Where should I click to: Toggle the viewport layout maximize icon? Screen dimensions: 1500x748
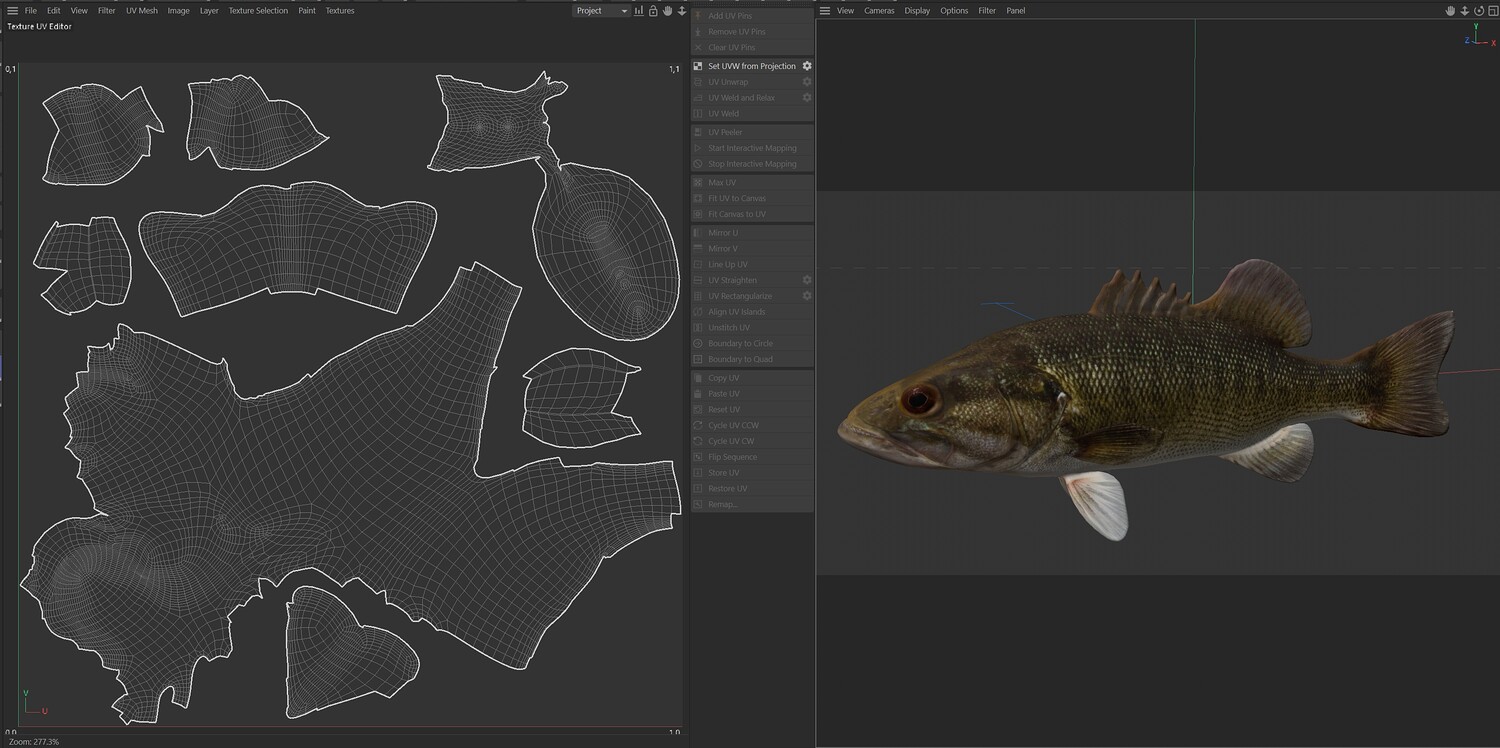click(x=1492, y=11)
